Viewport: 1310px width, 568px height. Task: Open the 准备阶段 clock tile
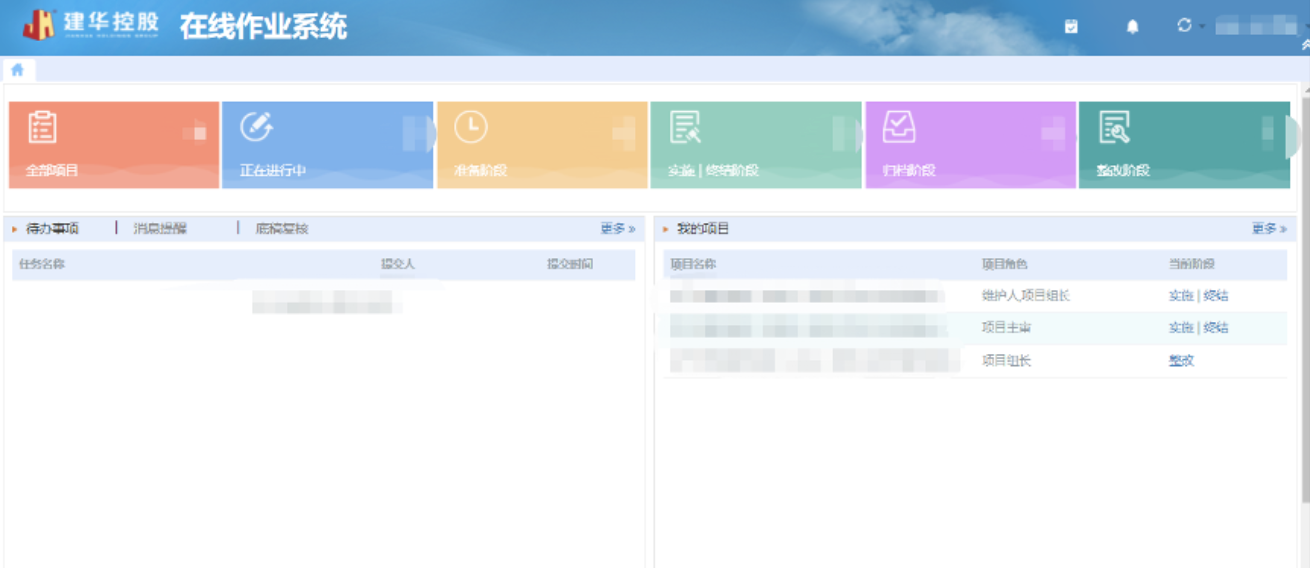541,145
